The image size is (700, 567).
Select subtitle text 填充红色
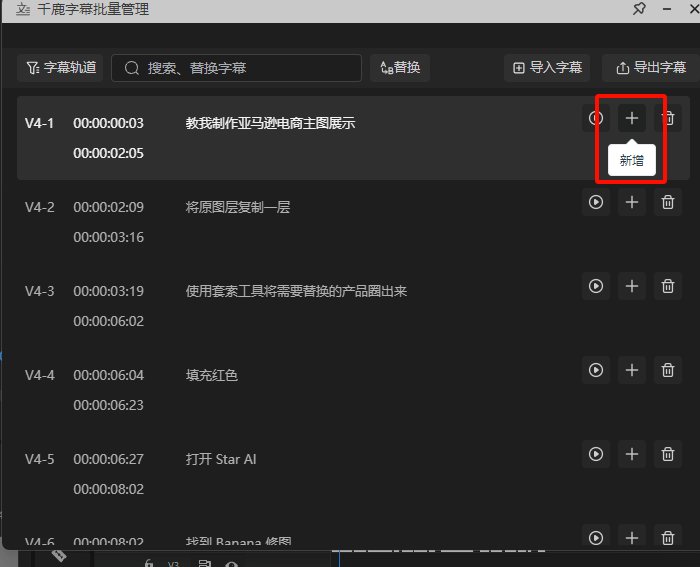click(212, 375)
